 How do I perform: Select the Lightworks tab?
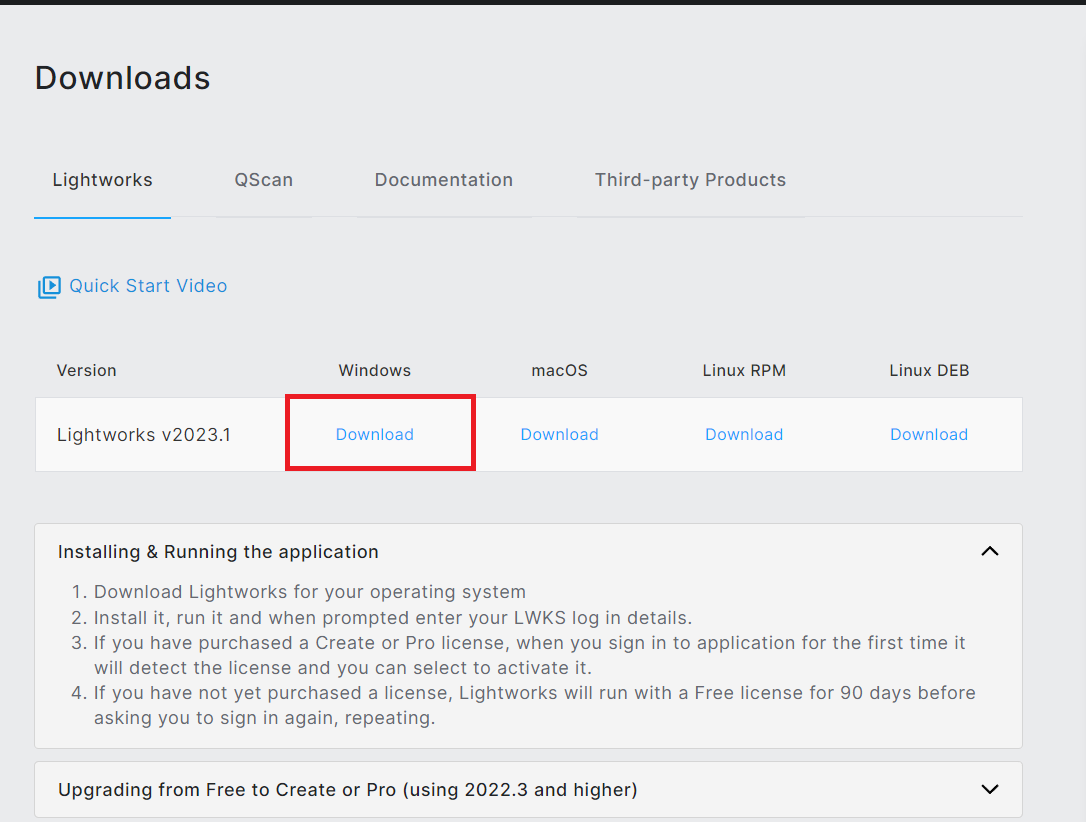coord(102,180)
